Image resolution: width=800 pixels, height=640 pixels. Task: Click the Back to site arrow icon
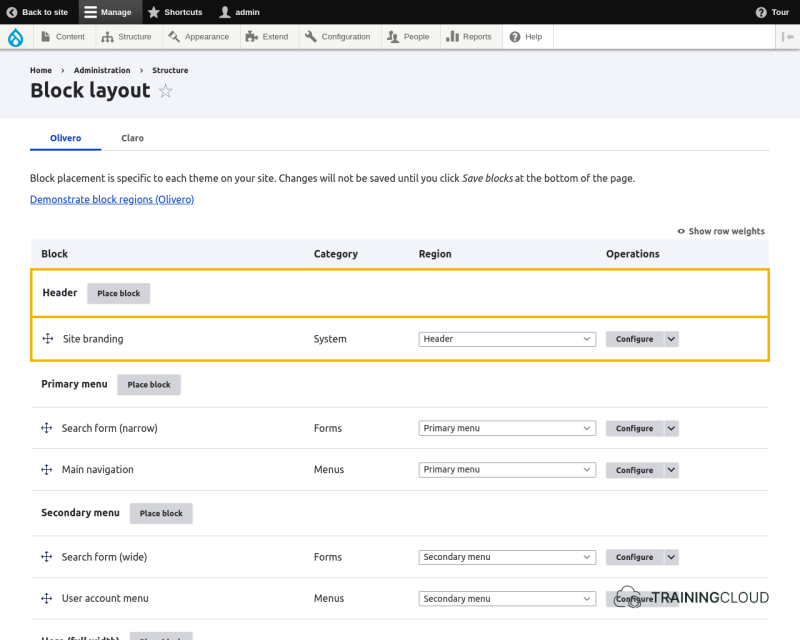coord(12,12)
